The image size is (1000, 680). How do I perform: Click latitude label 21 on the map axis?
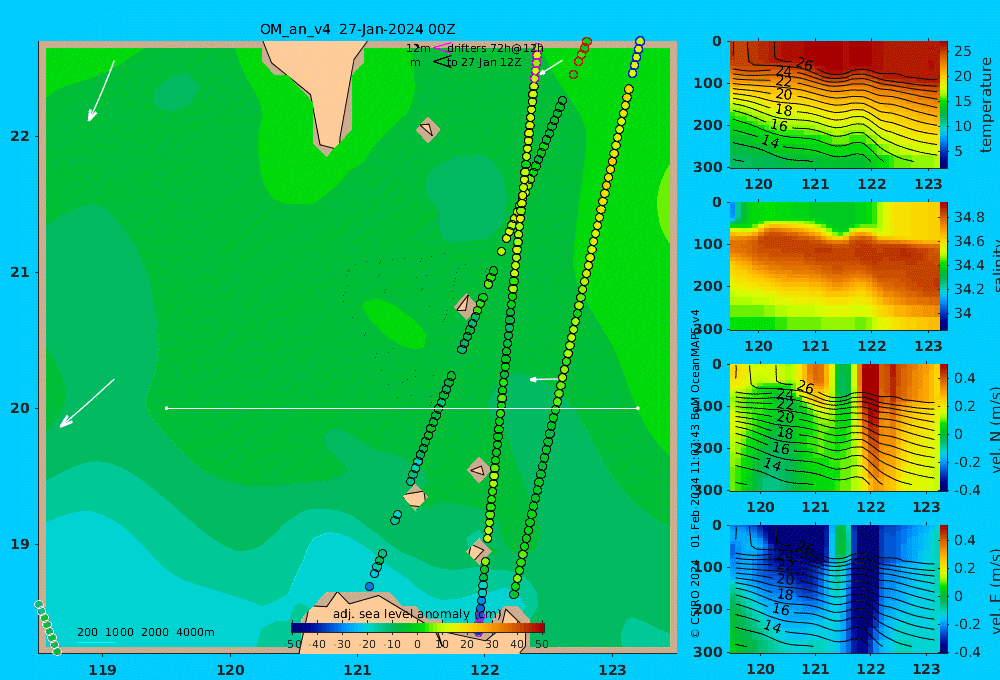point(20,272)
